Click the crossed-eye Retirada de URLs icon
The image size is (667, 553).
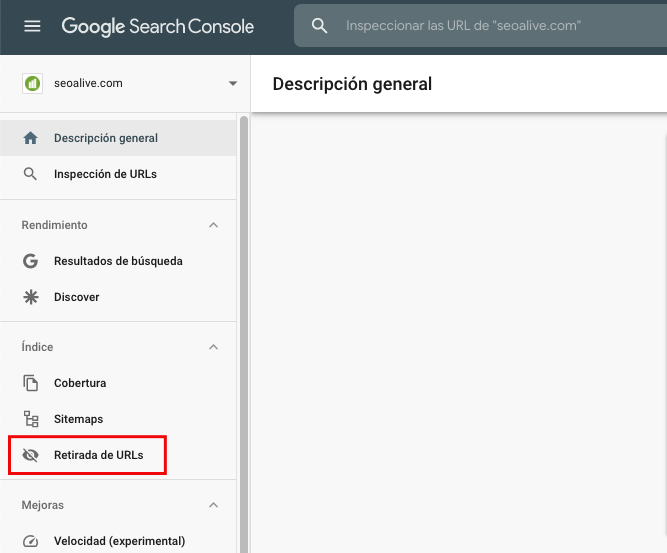click(x=30, y=455)
